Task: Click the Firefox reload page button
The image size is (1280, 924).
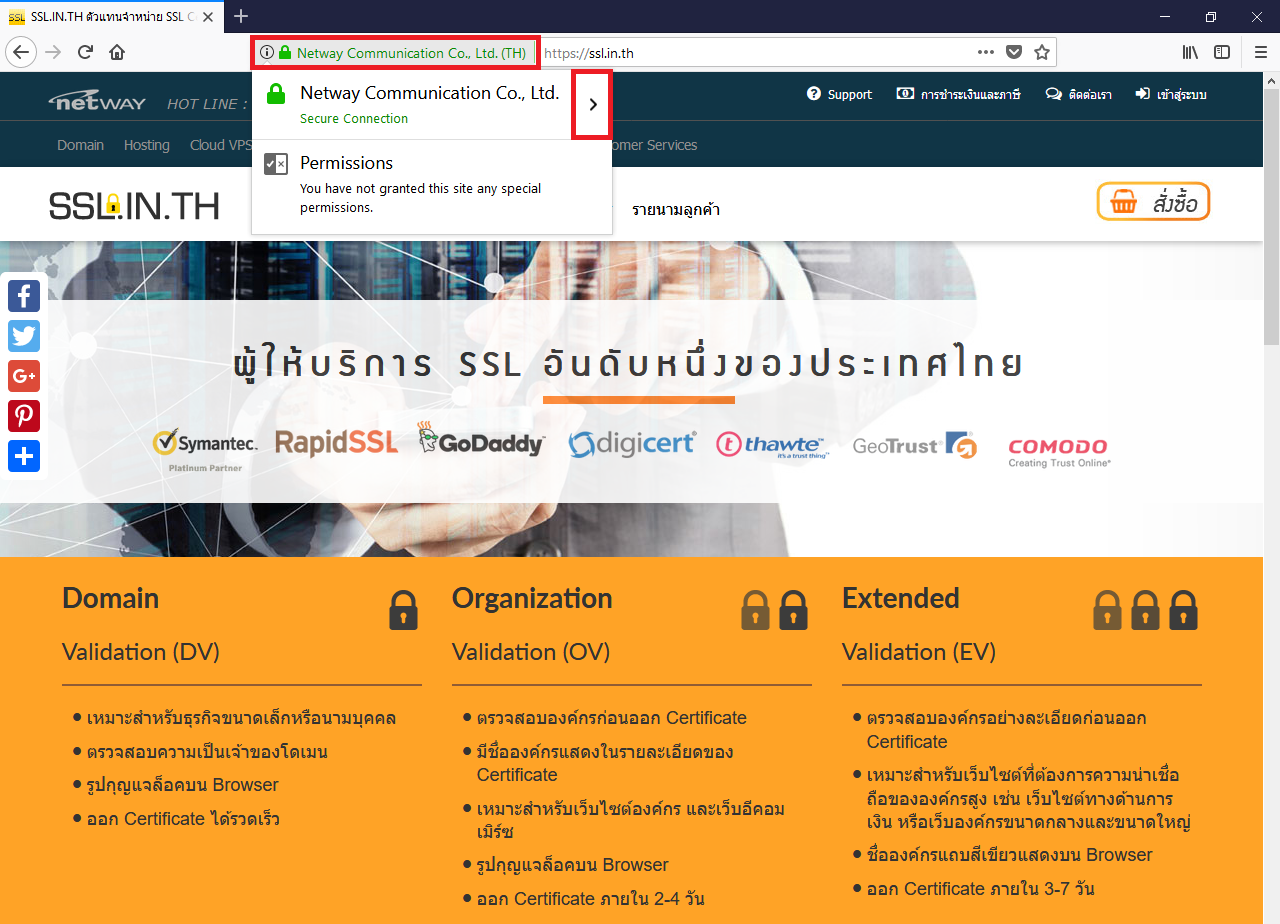Action: pyautogui.click(x=86, y=53)
